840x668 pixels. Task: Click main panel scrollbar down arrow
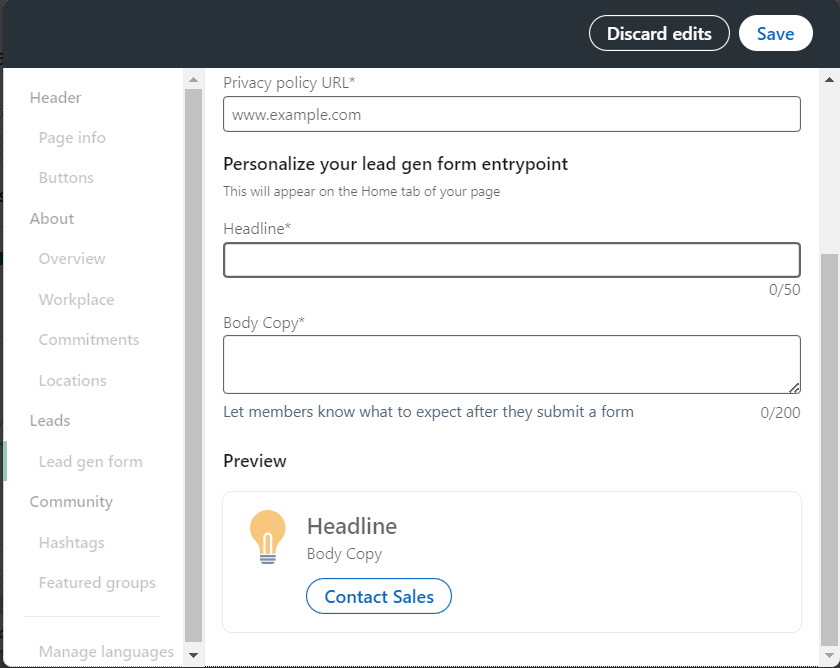pyautogui.click(x=829, y=655)
